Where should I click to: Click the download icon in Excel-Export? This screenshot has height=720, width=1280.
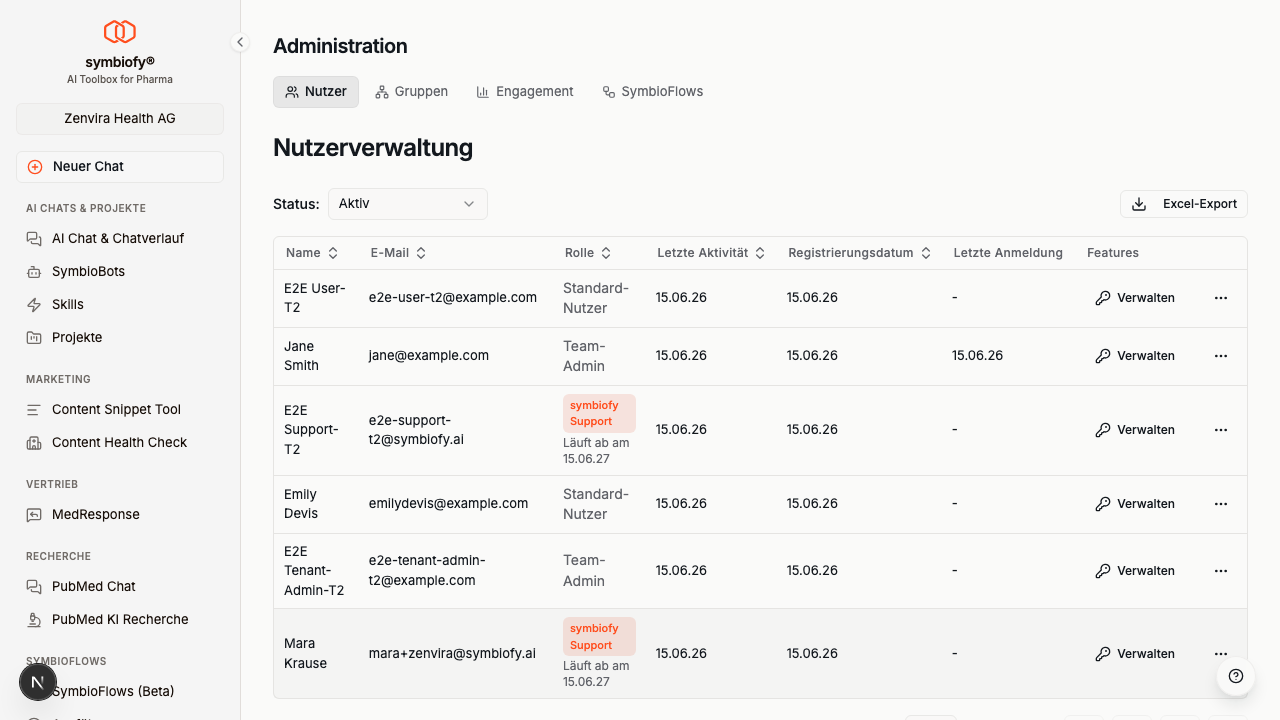pyautogui.click(x=1139, y=204)
